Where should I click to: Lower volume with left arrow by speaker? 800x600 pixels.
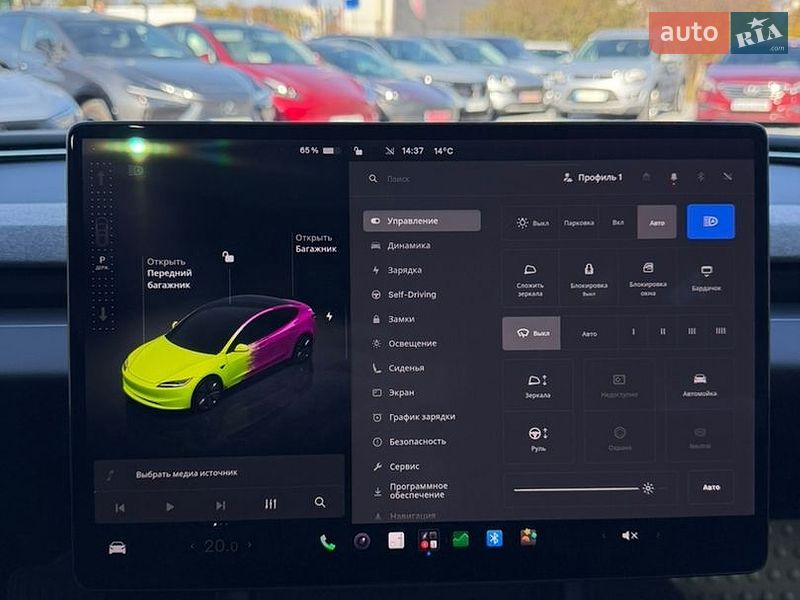coord(604,536)
